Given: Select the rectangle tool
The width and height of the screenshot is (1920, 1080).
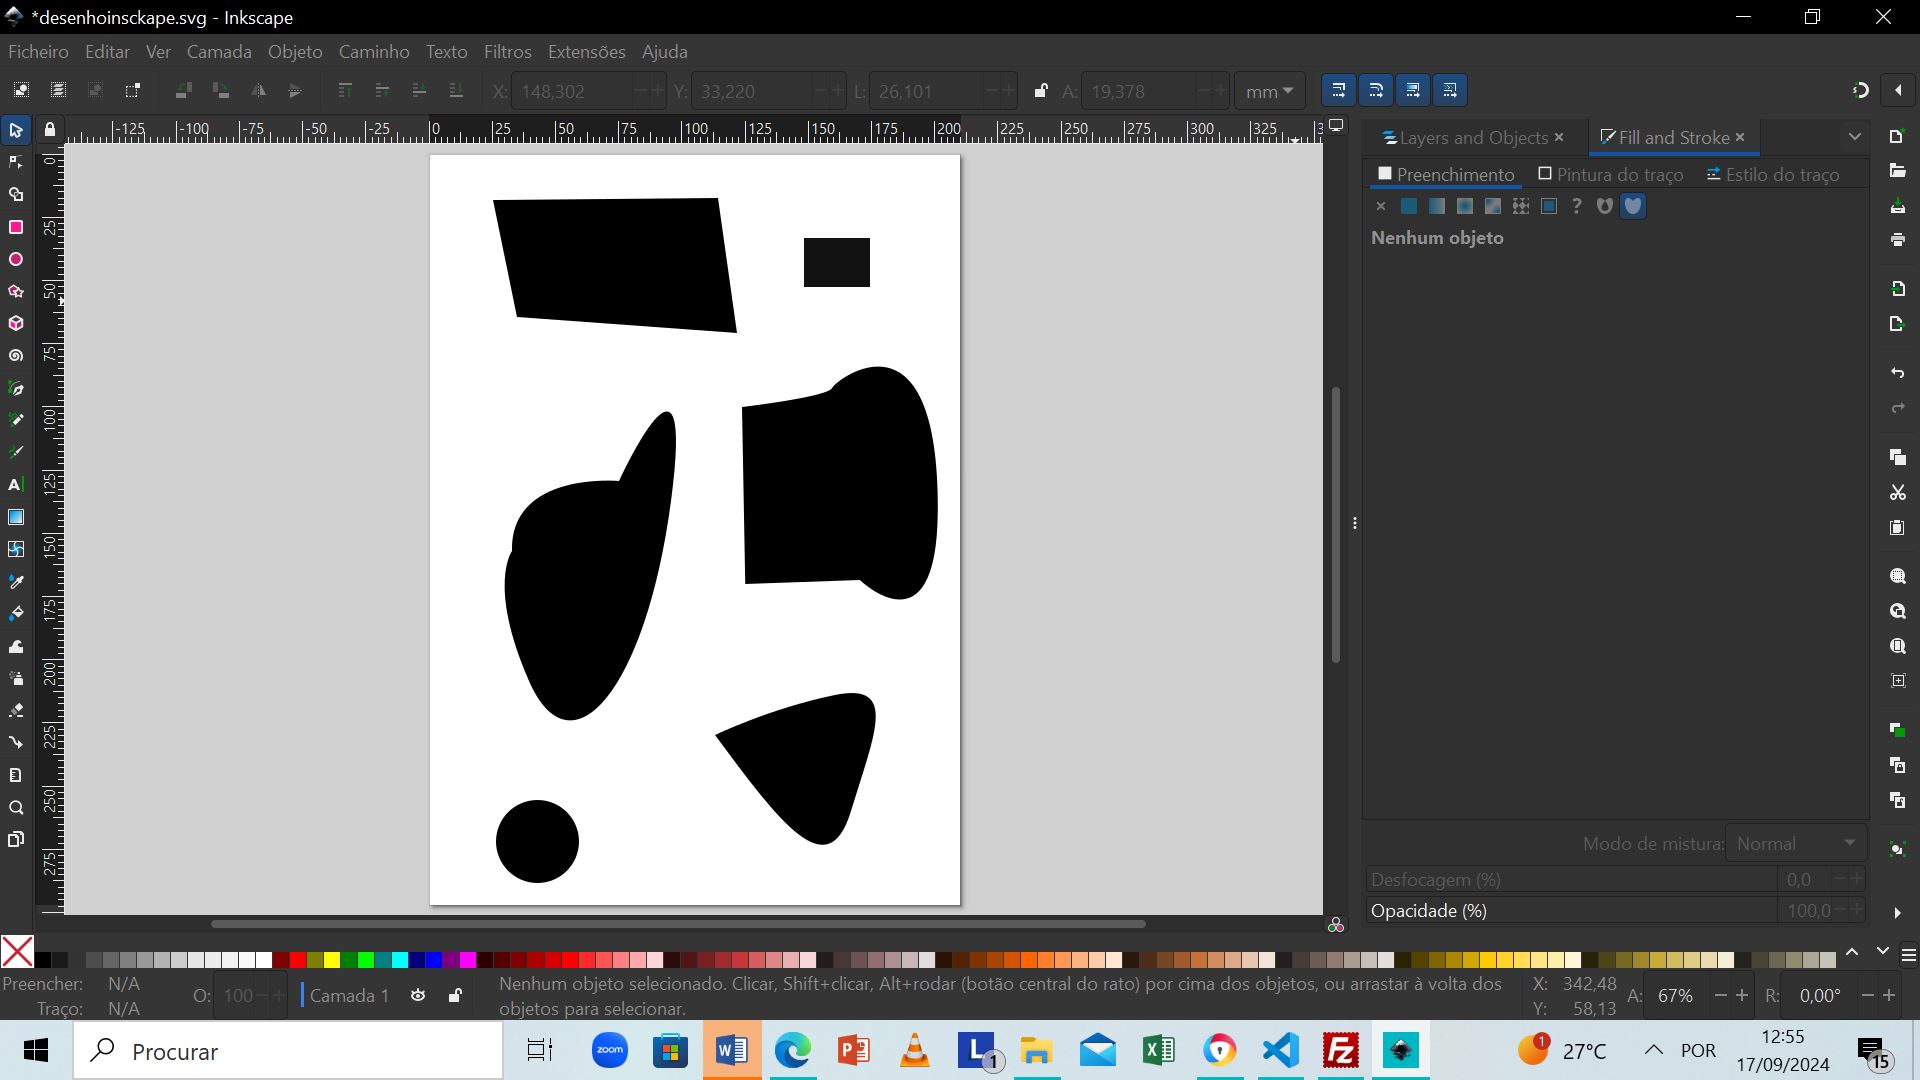Looking at the screenshot, I should pos(16,227).
